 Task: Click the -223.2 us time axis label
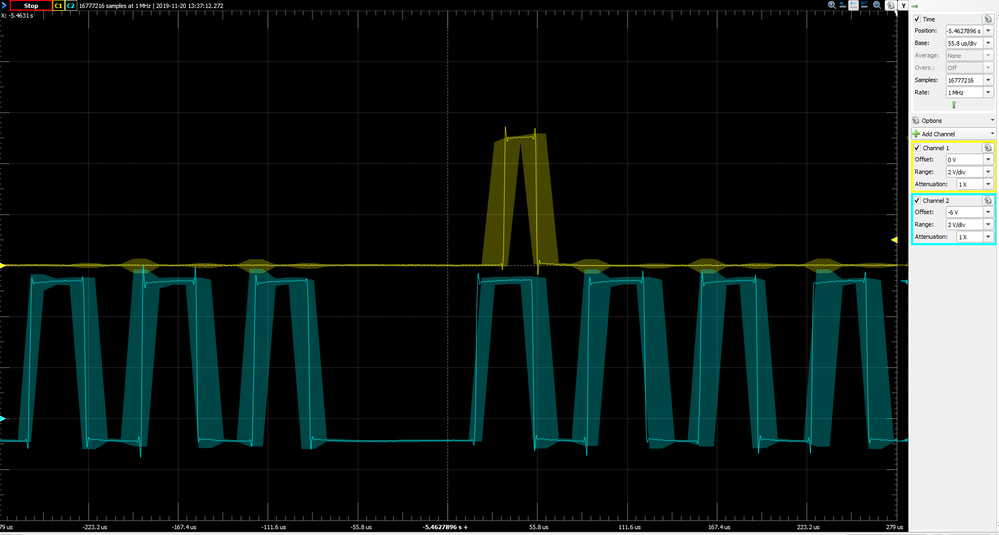coord(95,527)
